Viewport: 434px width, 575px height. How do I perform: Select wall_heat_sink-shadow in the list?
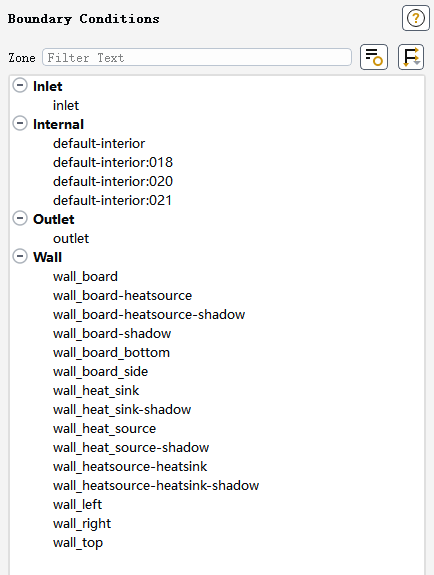122,409
